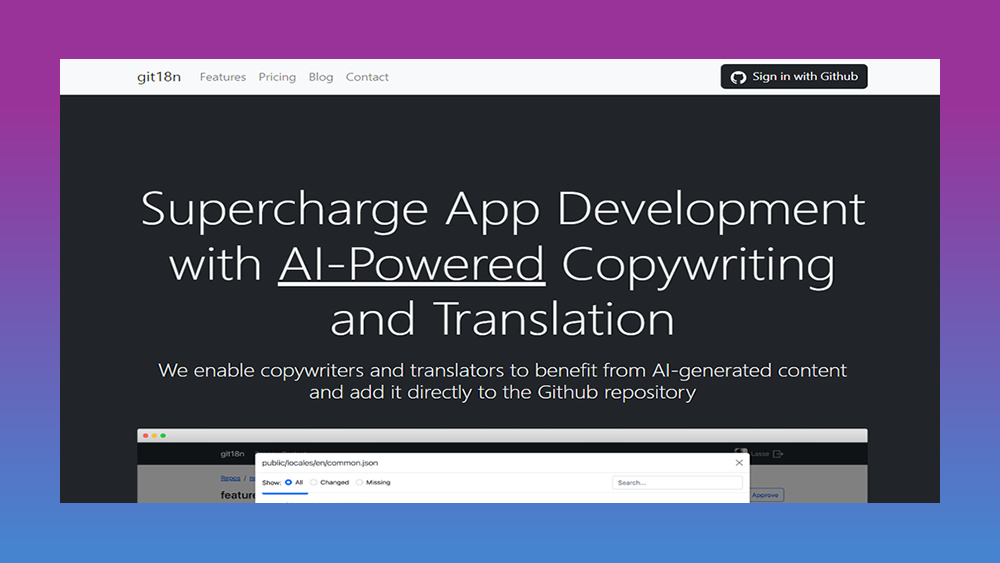
Task: Click the underlined AI-Powered headline text
Action: pyautogui.click(x=411, y=264)
